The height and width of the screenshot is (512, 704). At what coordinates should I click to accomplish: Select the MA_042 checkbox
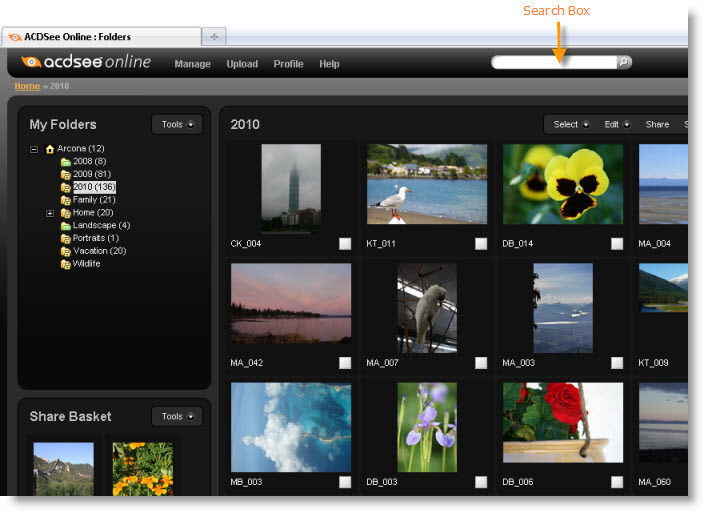(345, 363)
